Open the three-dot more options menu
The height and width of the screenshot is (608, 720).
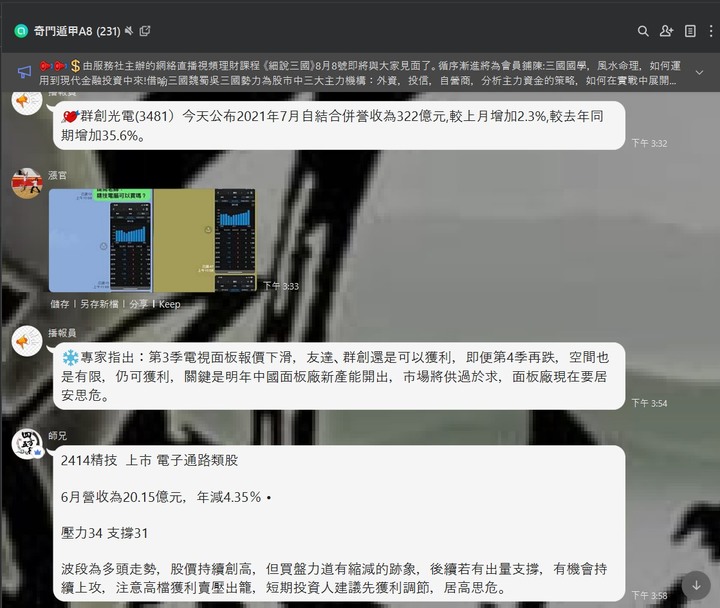pyautogui.click(x=711, y=31)
